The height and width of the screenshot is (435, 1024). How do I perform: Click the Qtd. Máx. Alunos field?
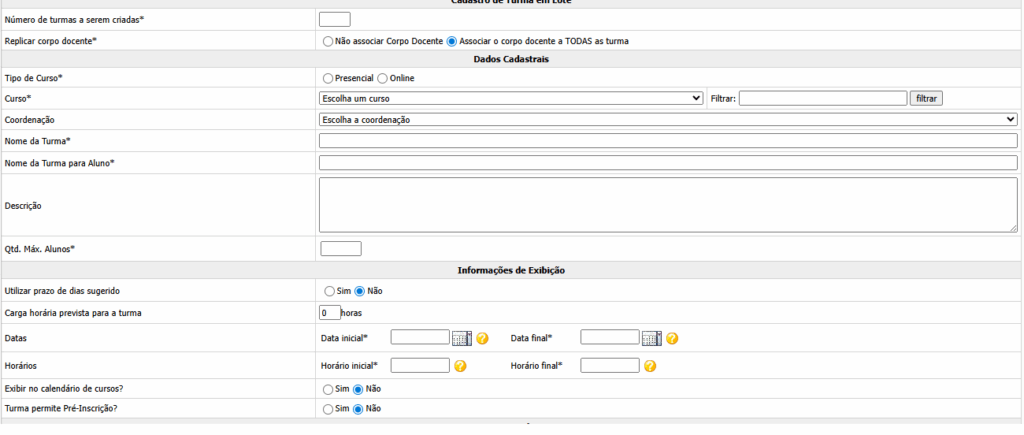coord(341,249)
